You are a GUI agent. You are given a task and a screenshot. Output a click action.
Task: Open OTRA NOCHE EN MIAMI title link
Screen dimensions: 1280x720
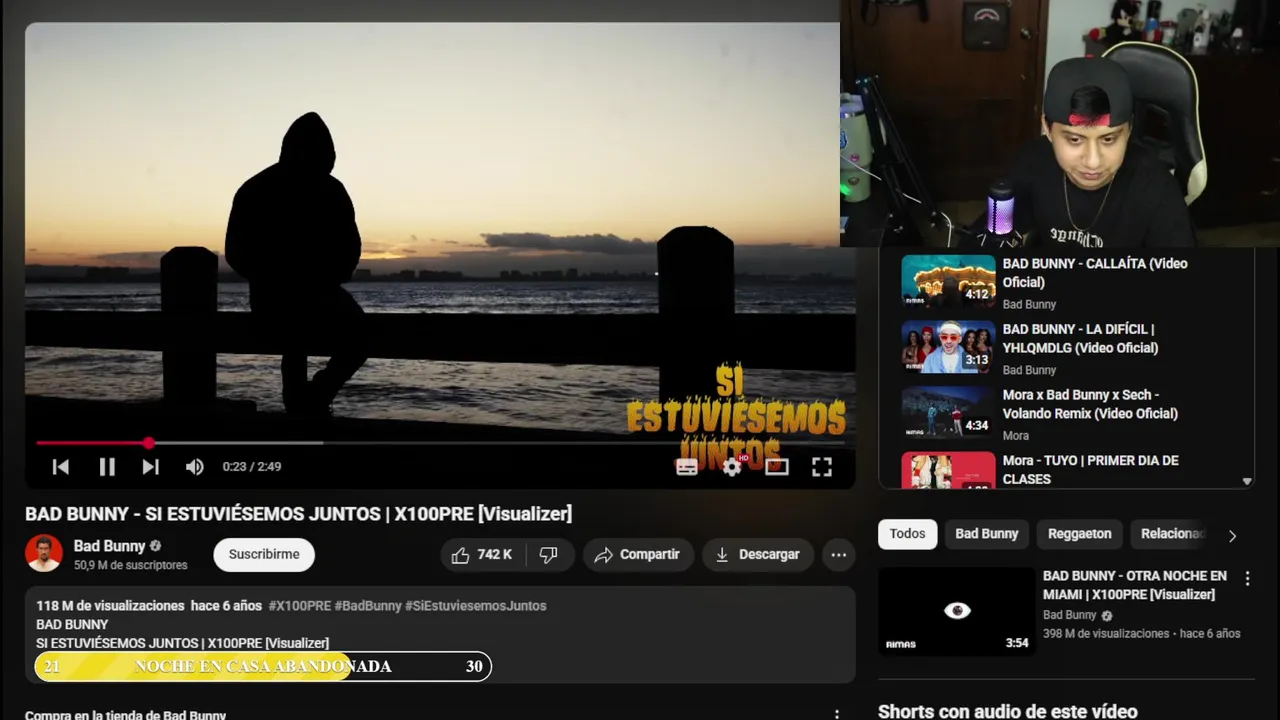pyautogui.click(x=1135, y=585)
